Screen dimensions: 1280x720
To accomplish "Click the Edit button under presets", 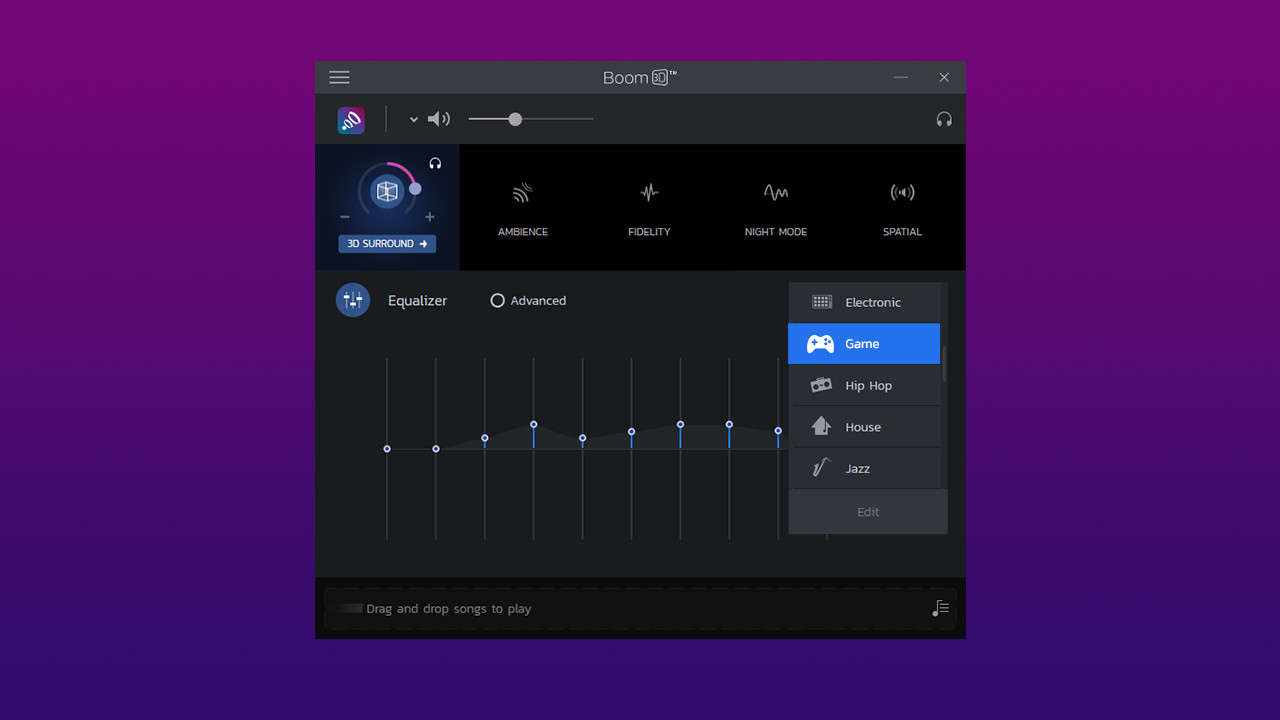I will (868, 512).
